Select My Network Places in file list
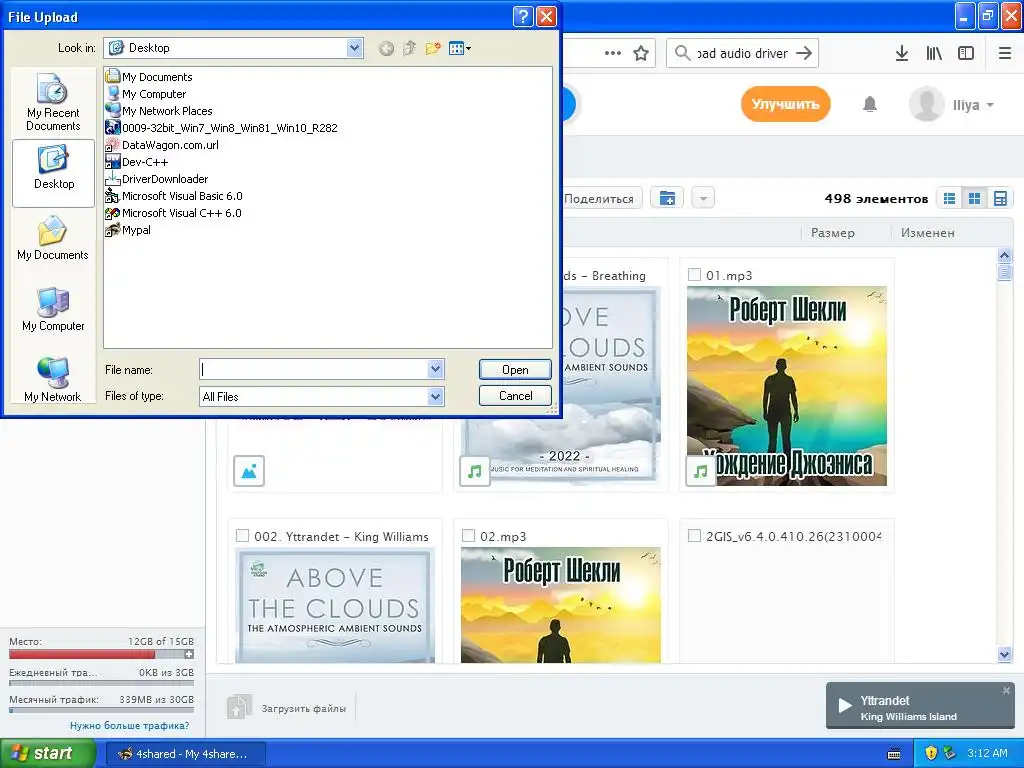The height and width of the screenshot is (768, 1024). (159, 111)
